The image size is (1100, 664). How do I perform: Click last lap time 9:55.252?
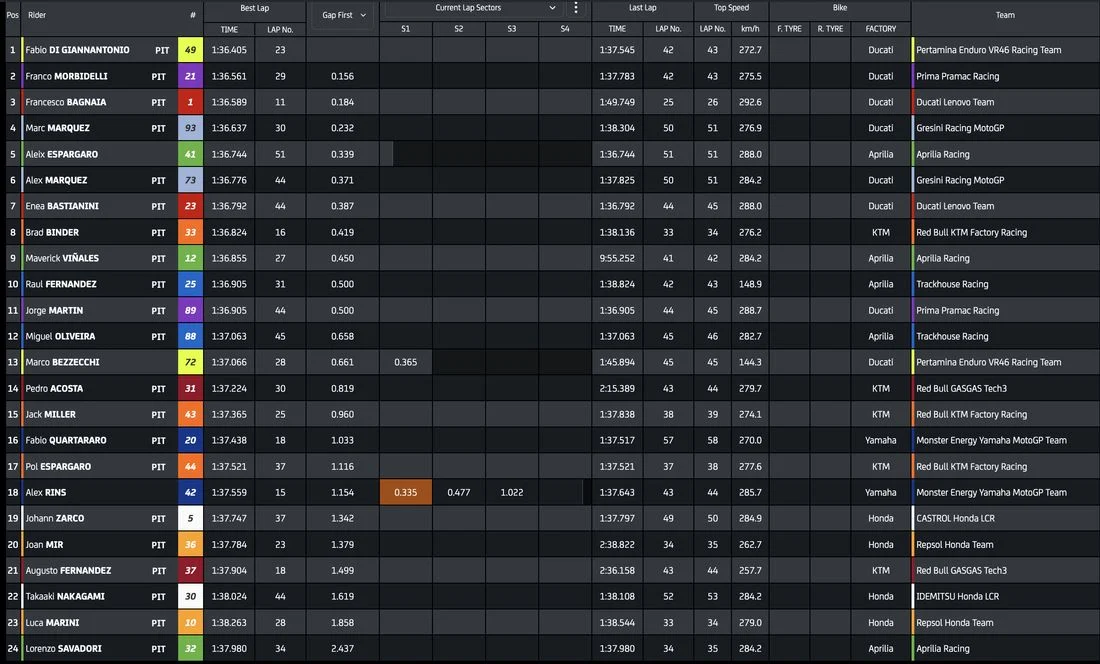[617, 258]
